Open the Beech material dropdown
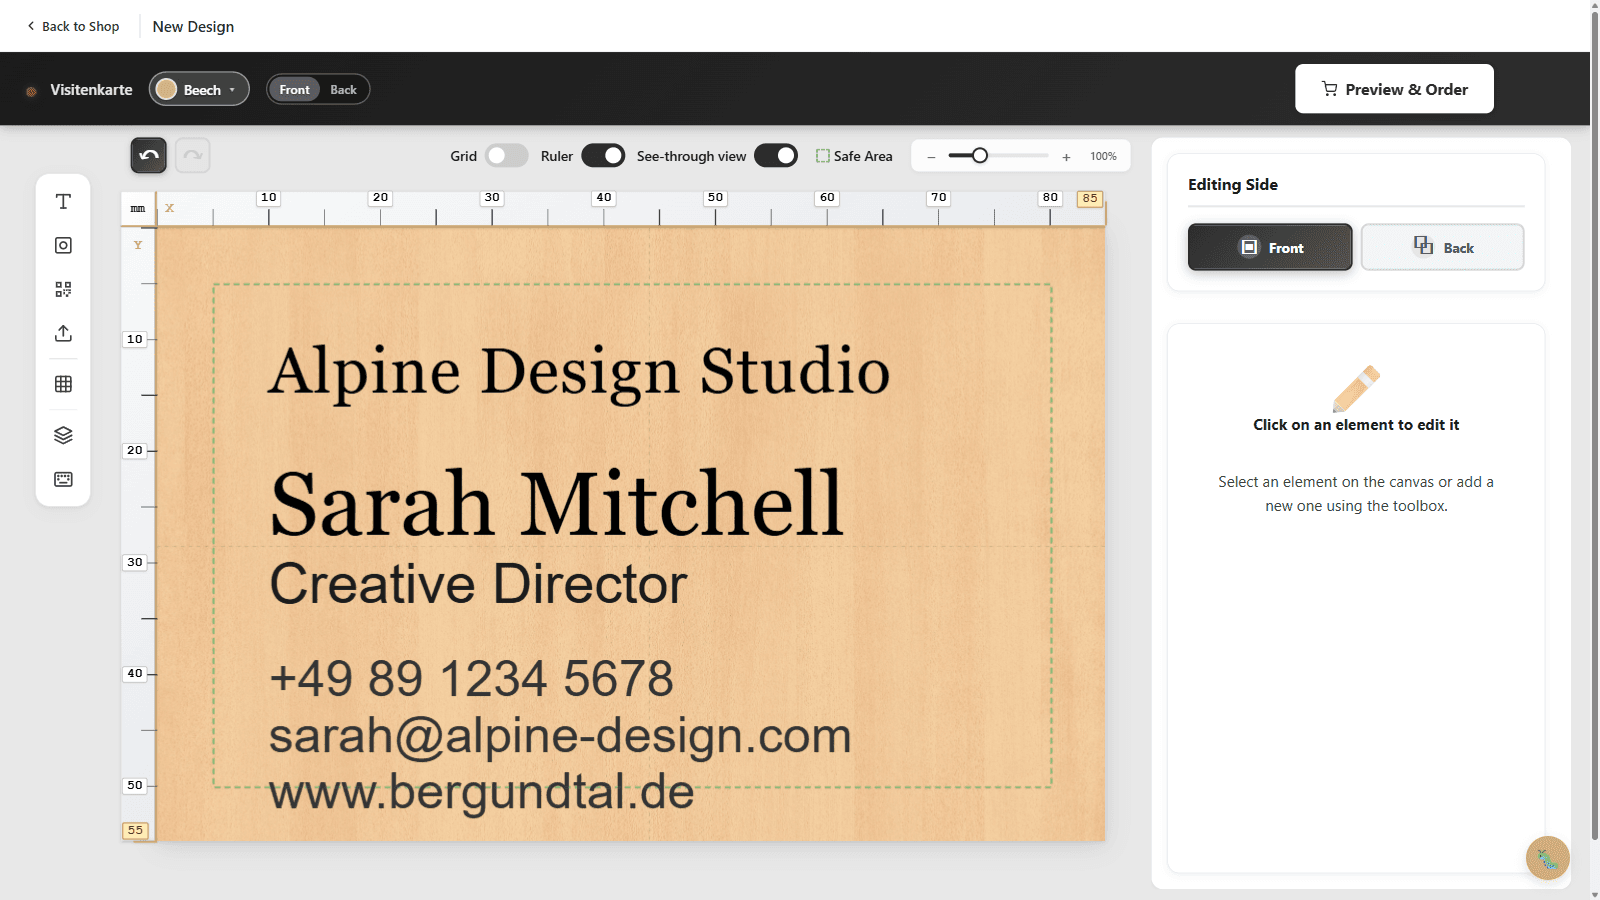1600x900 pixels. coord(199,89)
